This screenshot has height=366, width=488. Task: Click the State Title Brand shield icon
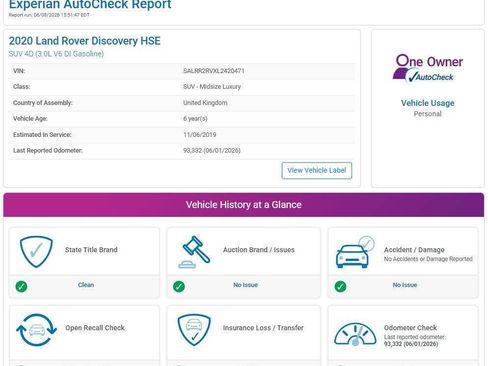(36, 252)
